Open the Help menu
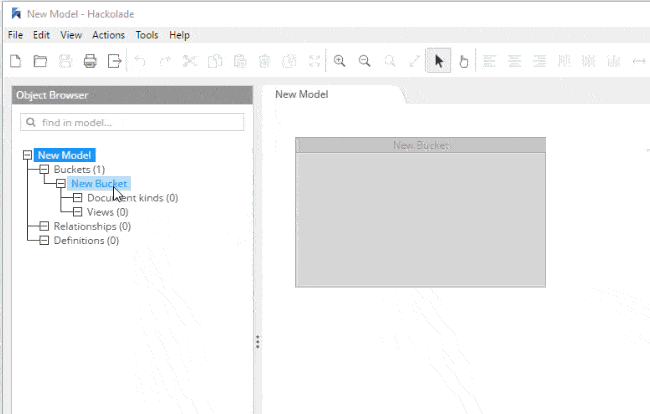Viewport: 650px width, 414px height. [179, 35]
